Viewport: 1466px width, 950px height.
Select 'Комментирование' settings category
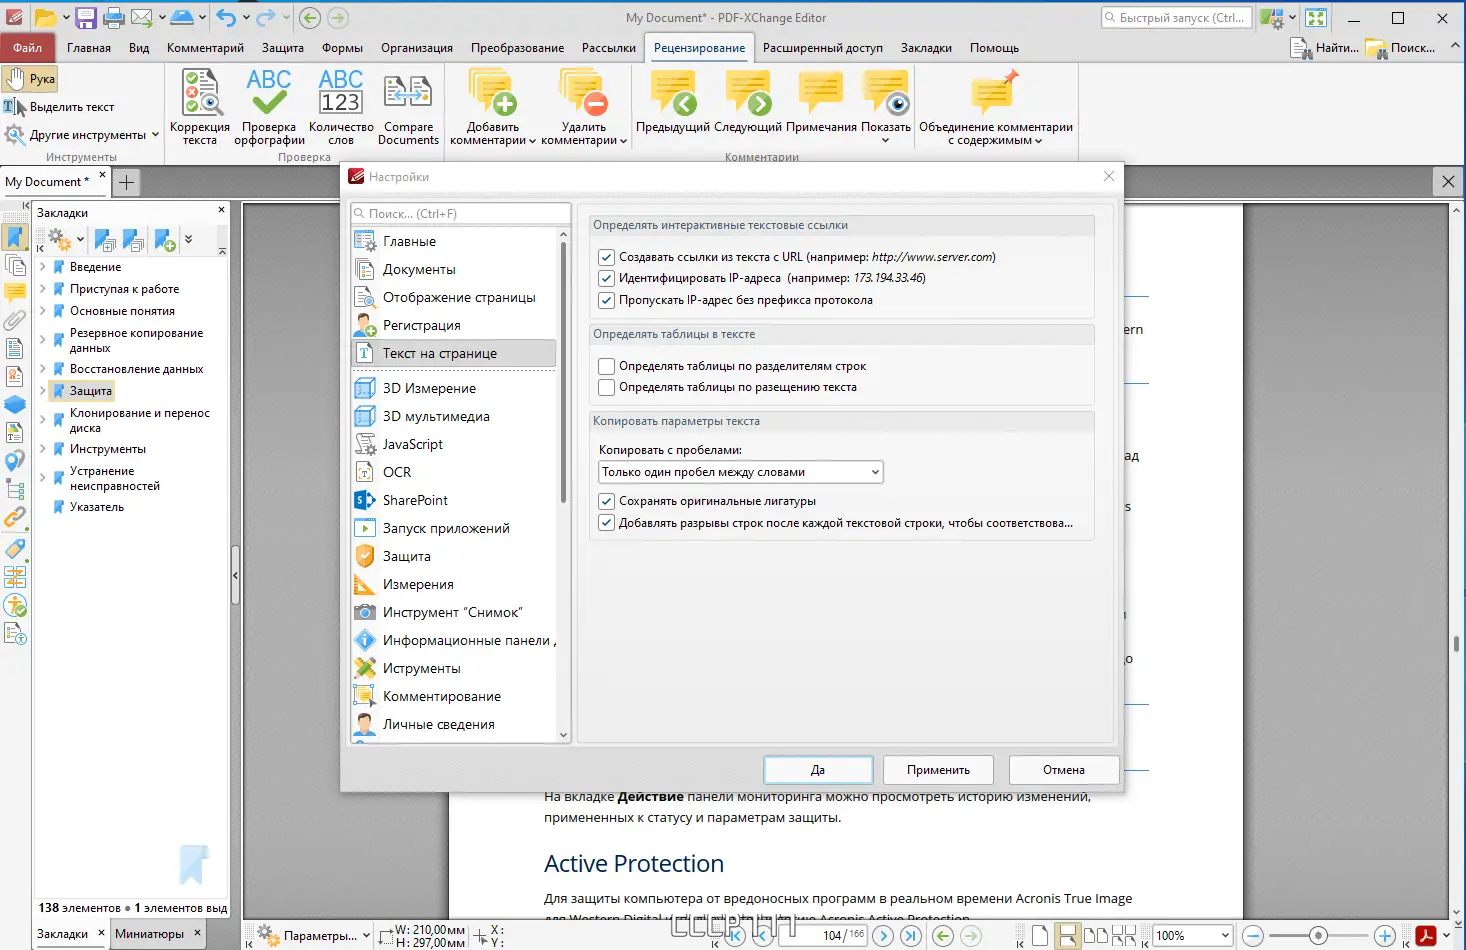pos(454,696)
